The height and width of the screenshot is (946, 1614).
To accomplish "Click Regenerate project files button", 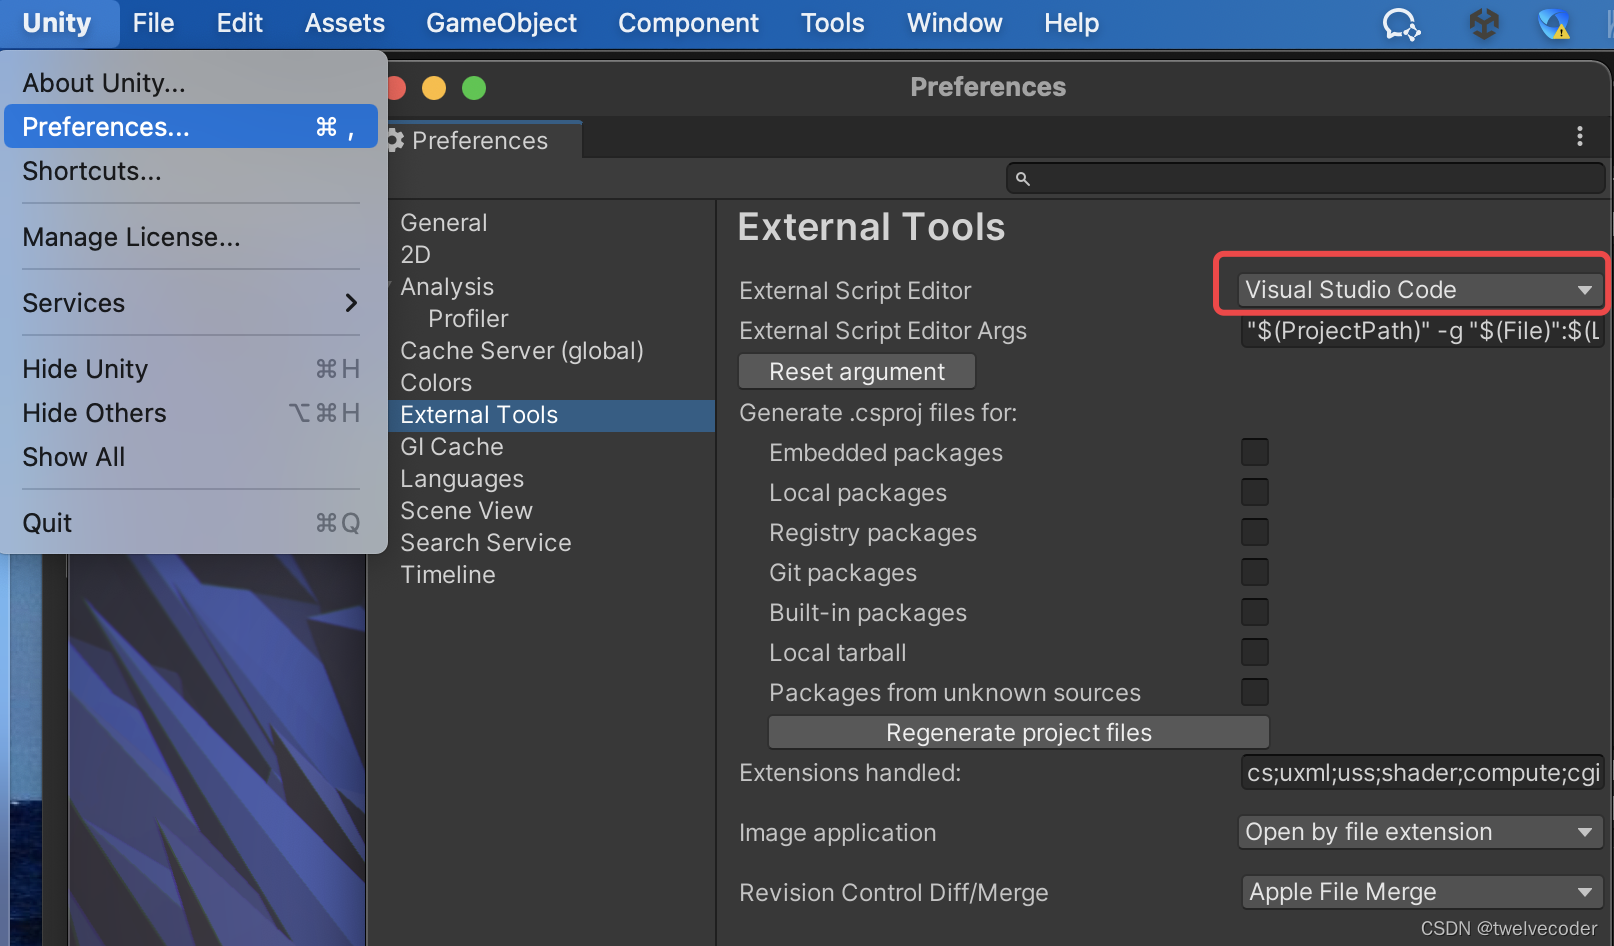I will [1019, 733].
